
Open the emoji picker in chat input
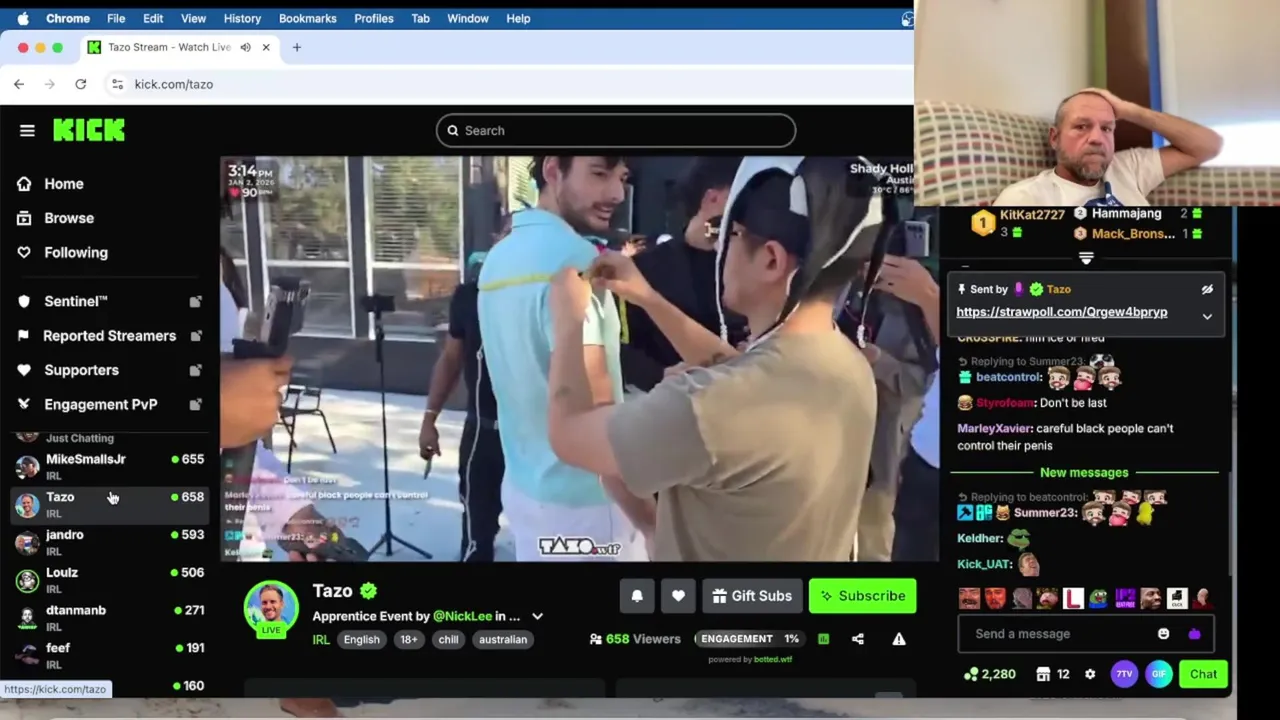1163,634
